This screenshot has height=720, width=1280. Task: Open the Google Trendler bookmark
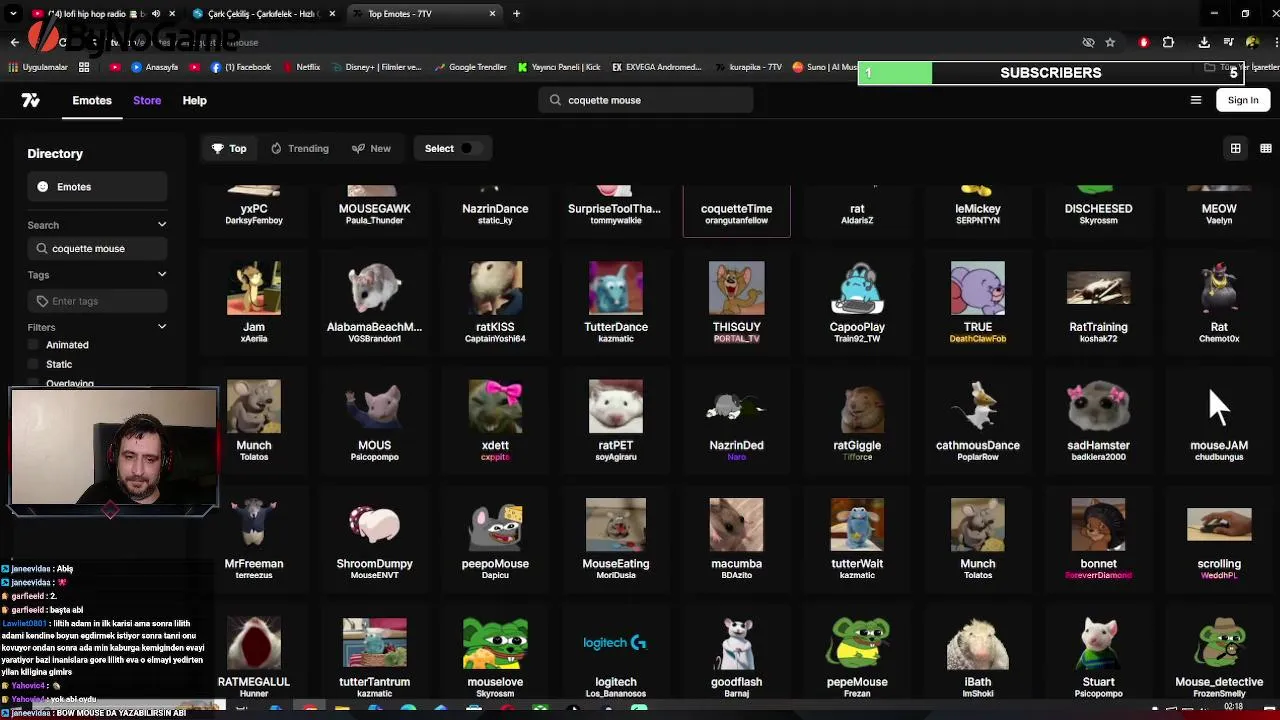pos(470,67)
